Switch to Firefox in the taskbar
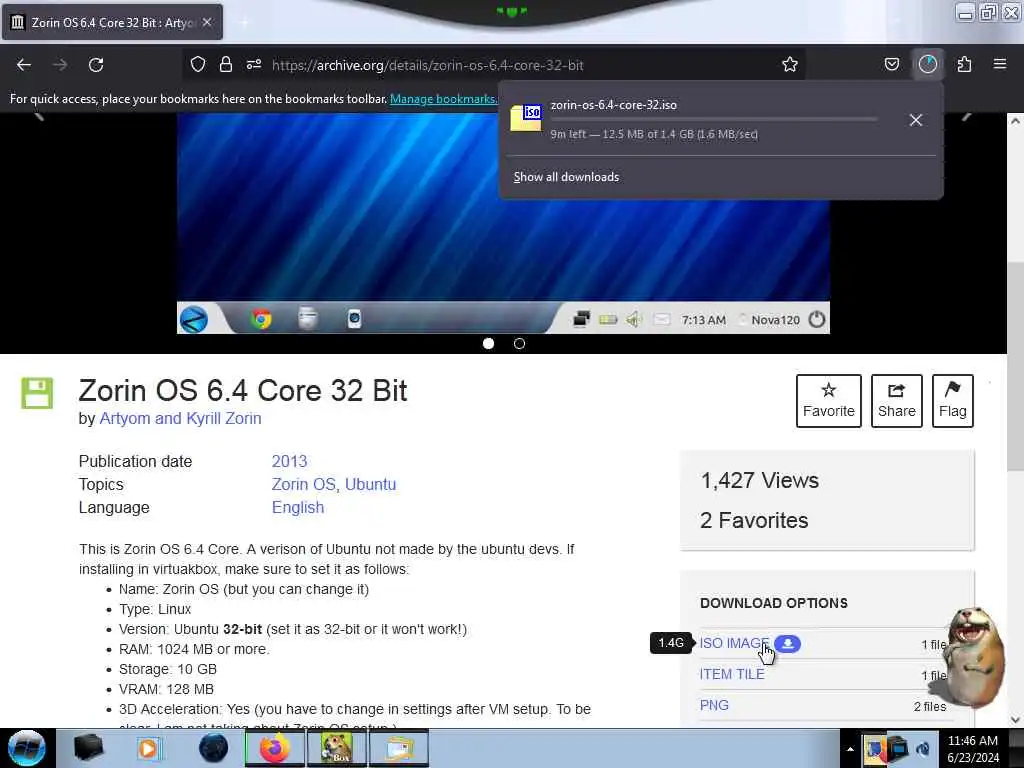 pyautogui.click(x=275, y=748)
